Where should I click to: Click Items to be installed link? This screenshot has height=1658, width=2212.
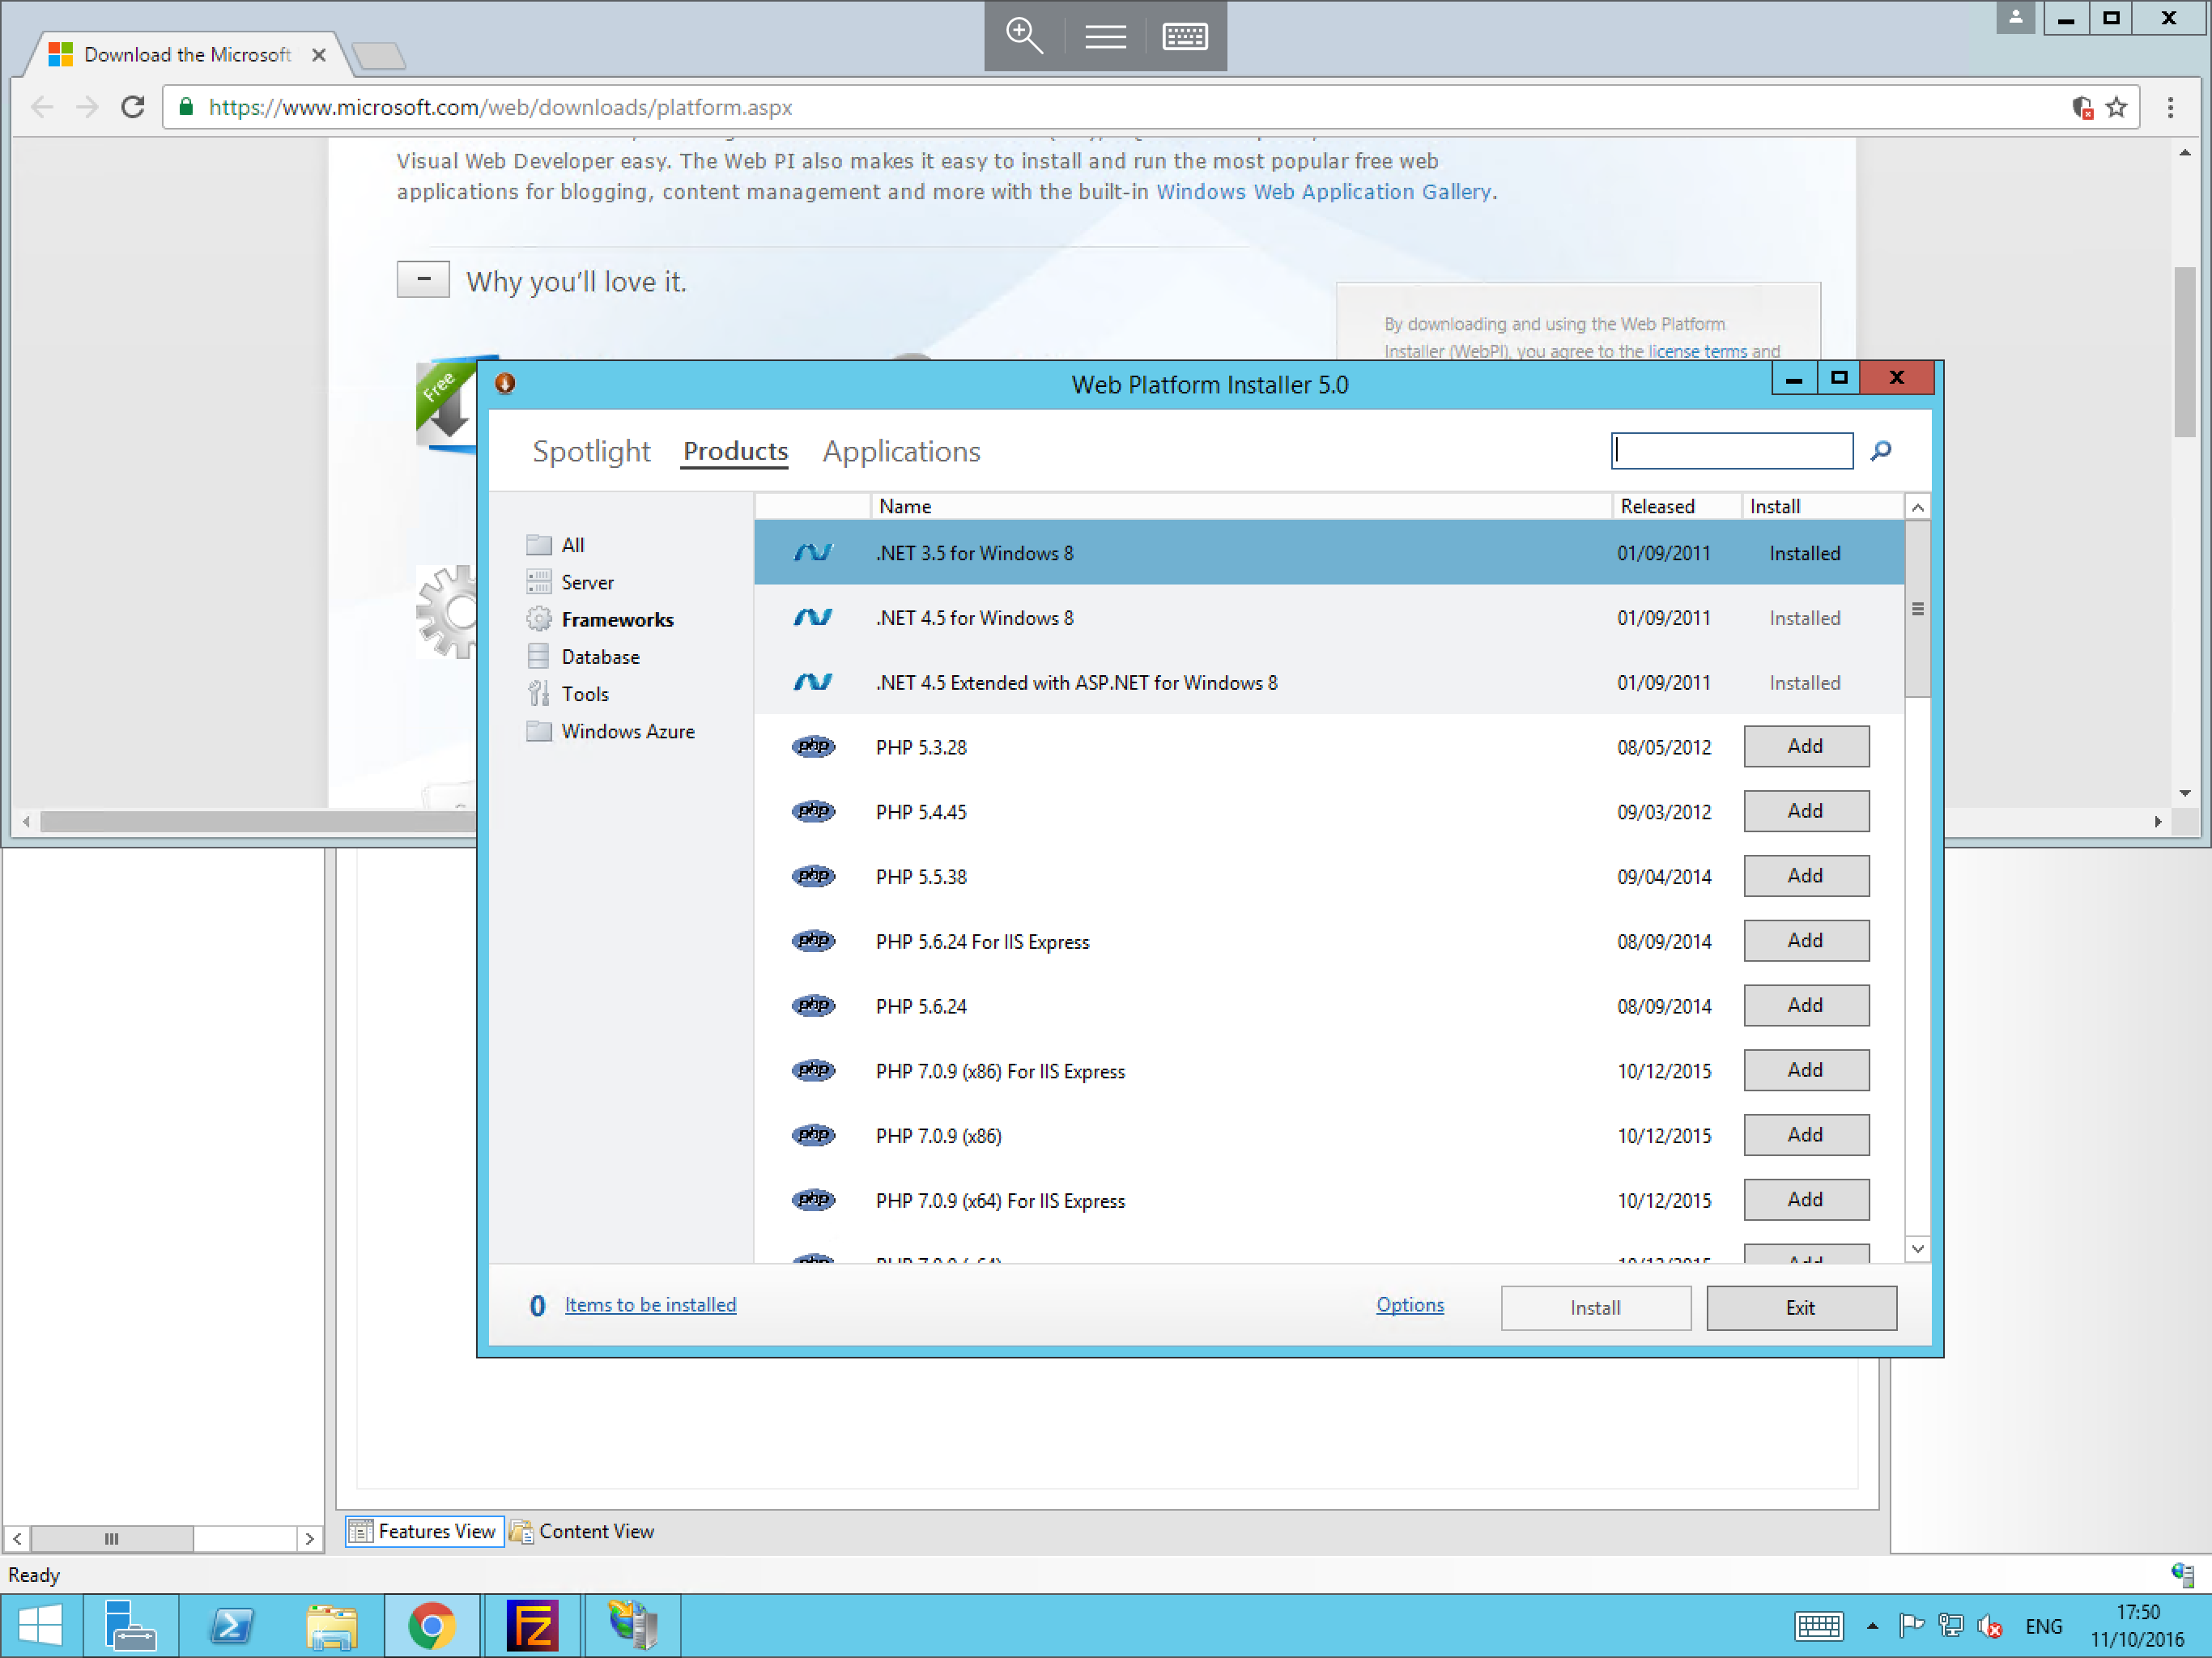648,1303
